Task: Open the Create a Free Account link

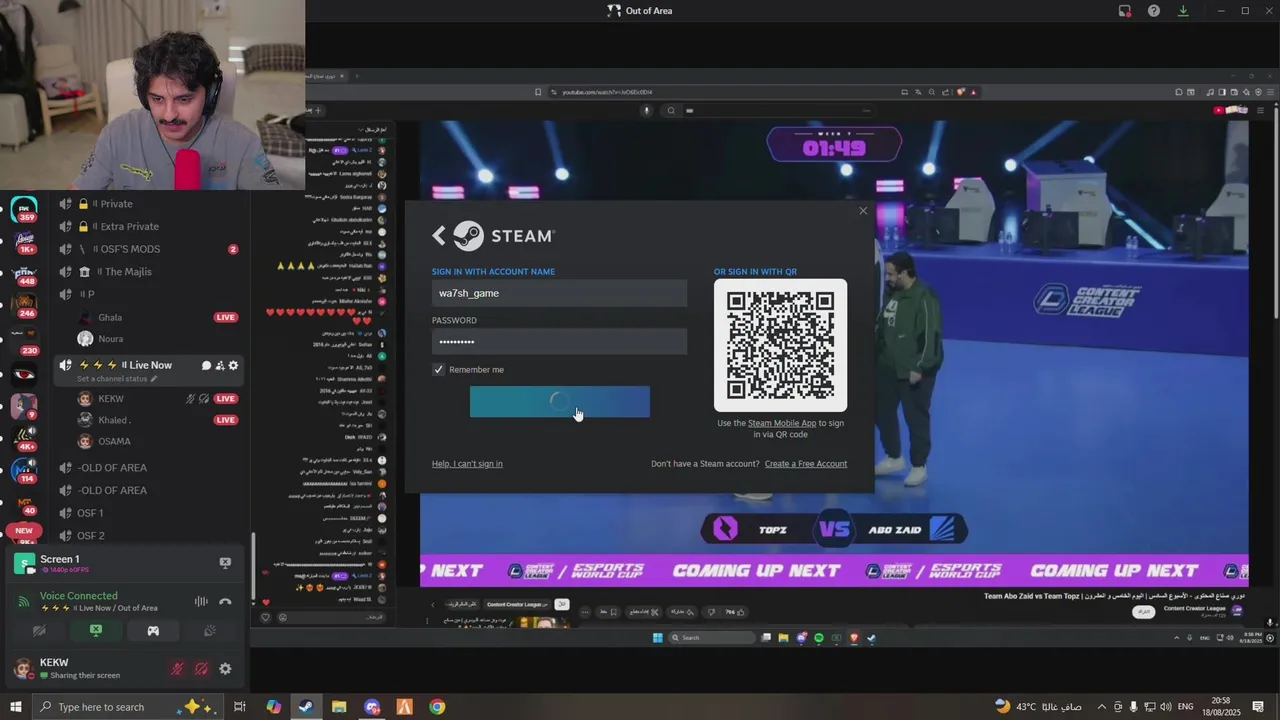Action: [x=806, y=464]
